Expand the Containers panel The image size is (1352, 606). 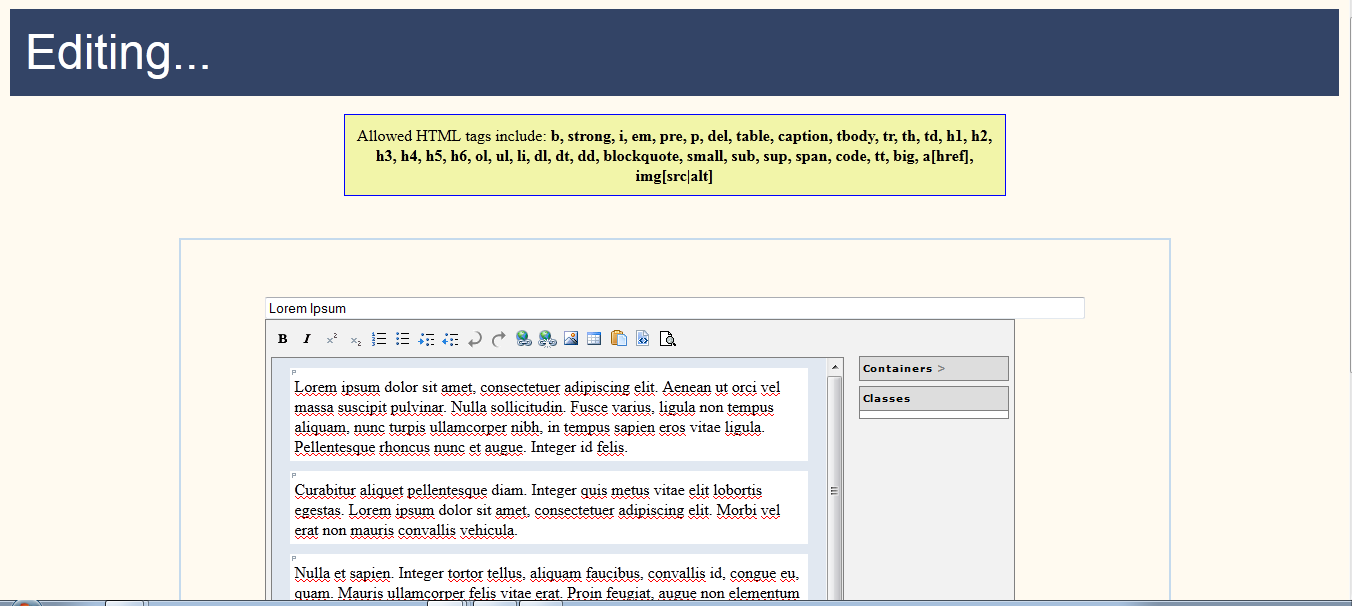tap(932, 368)
